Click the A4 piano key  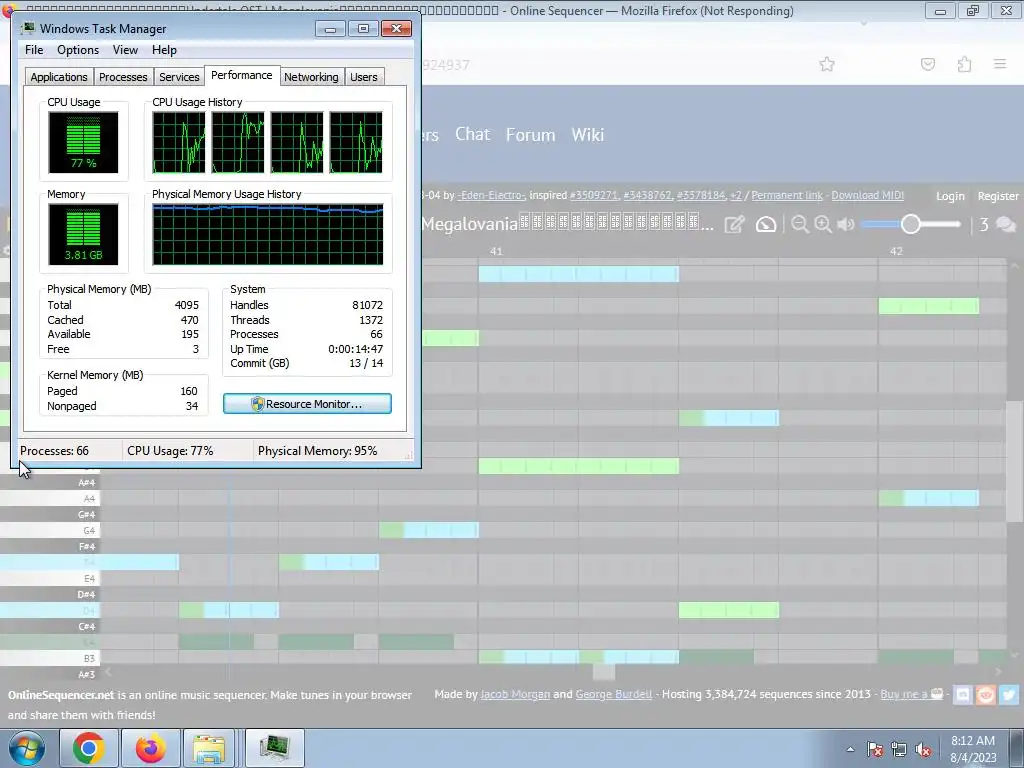coord(50,498)
